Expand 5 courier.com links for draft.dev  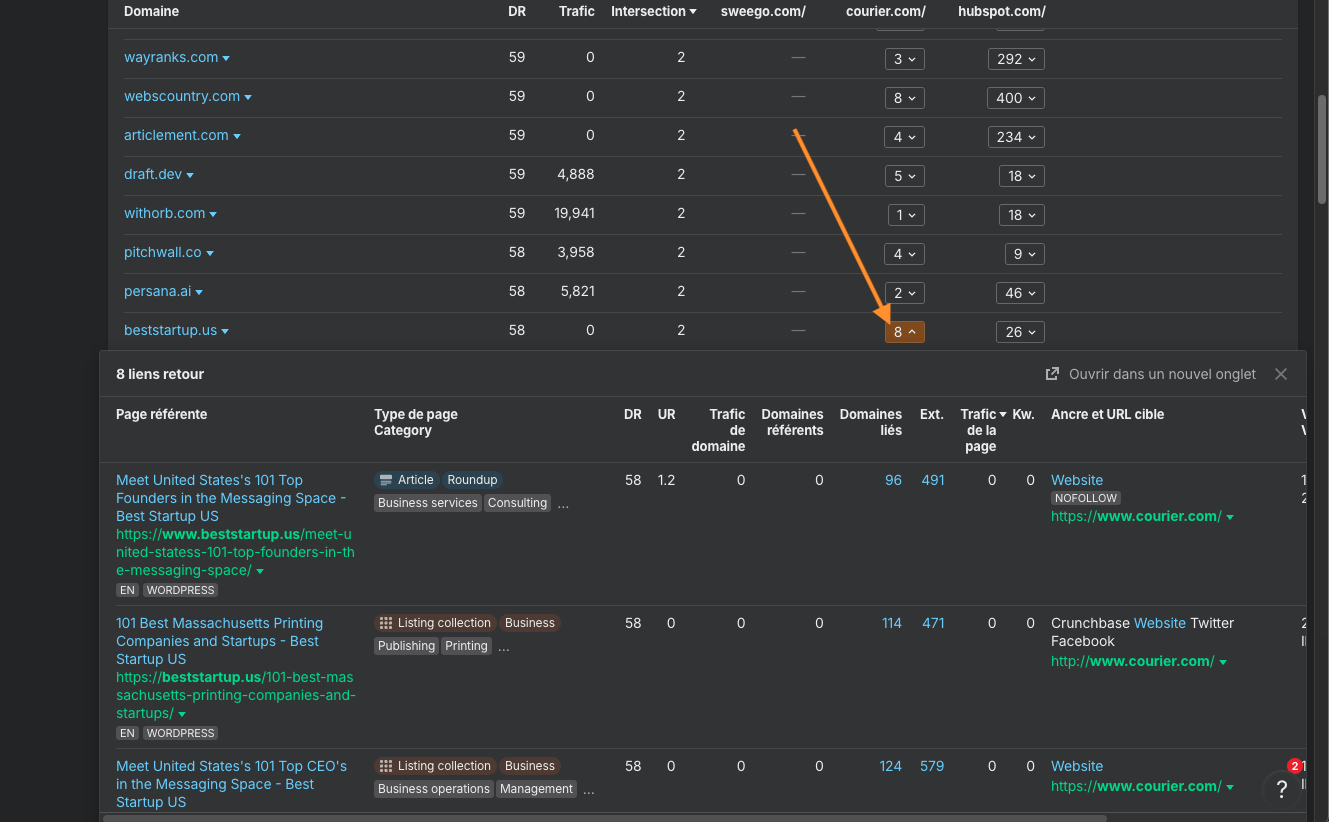click(904, 176)
